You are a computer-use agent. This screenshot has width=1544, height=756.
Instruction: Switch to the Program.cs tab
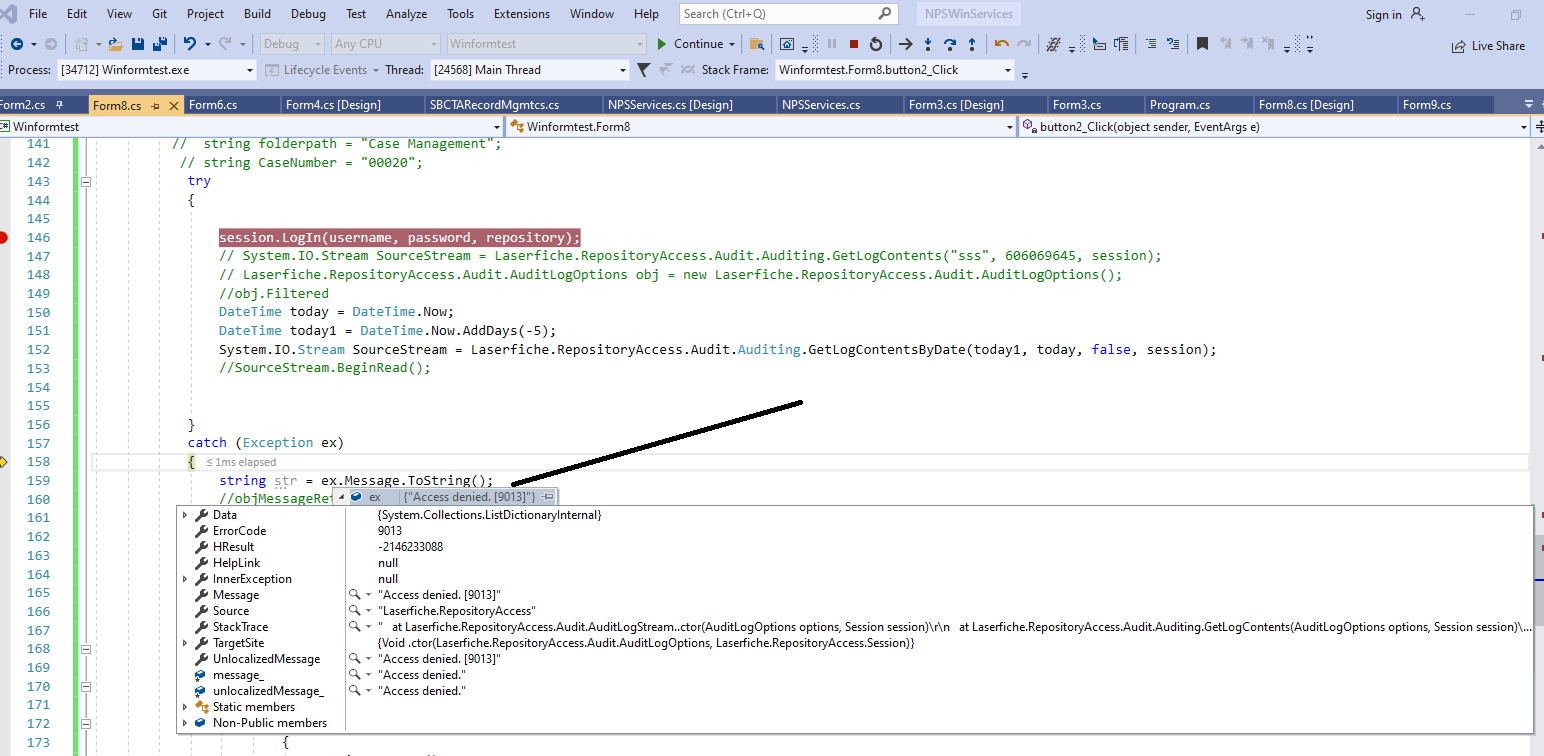pyautogui.click(x=1179, y=105)
